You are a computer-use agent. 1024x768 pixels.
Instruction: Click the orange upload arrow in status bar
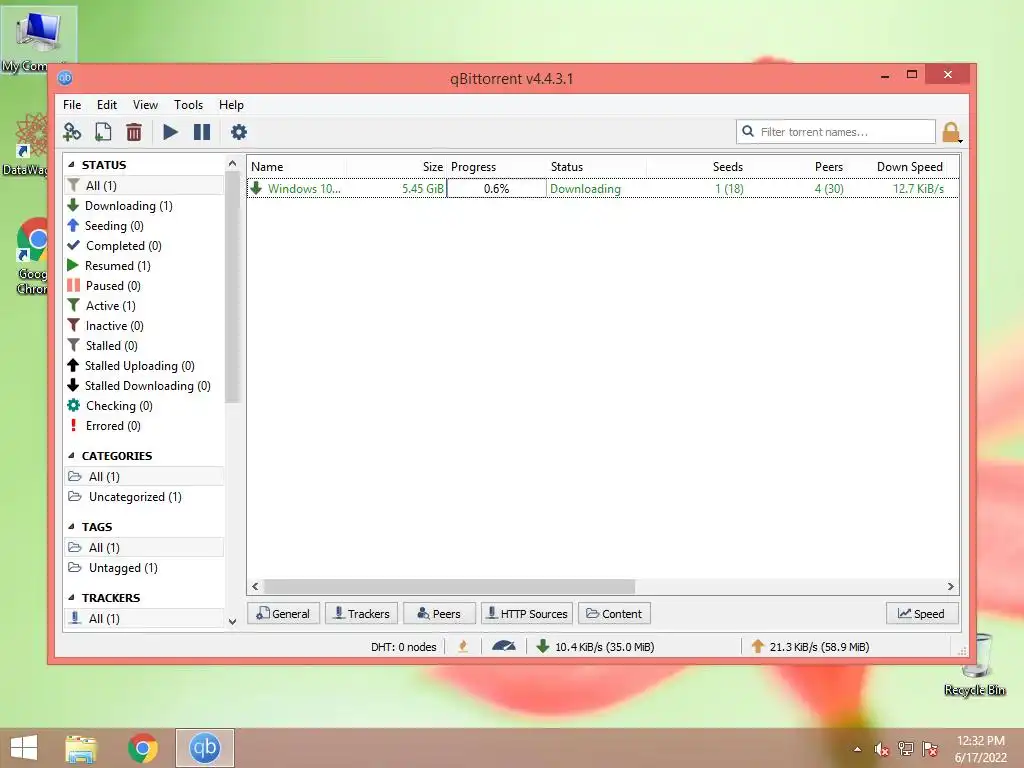[758, 647]
